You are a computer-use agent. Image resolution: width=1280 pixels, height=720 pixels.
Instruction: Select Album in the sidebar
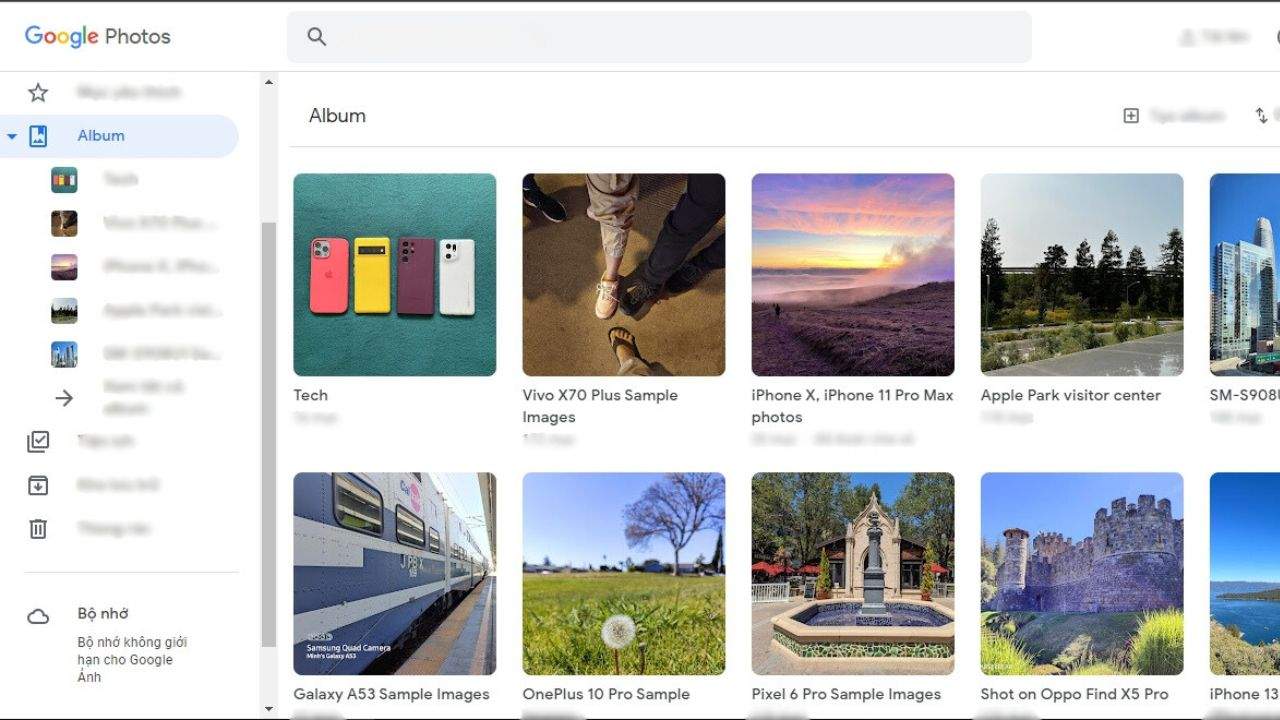click(120, 136)
